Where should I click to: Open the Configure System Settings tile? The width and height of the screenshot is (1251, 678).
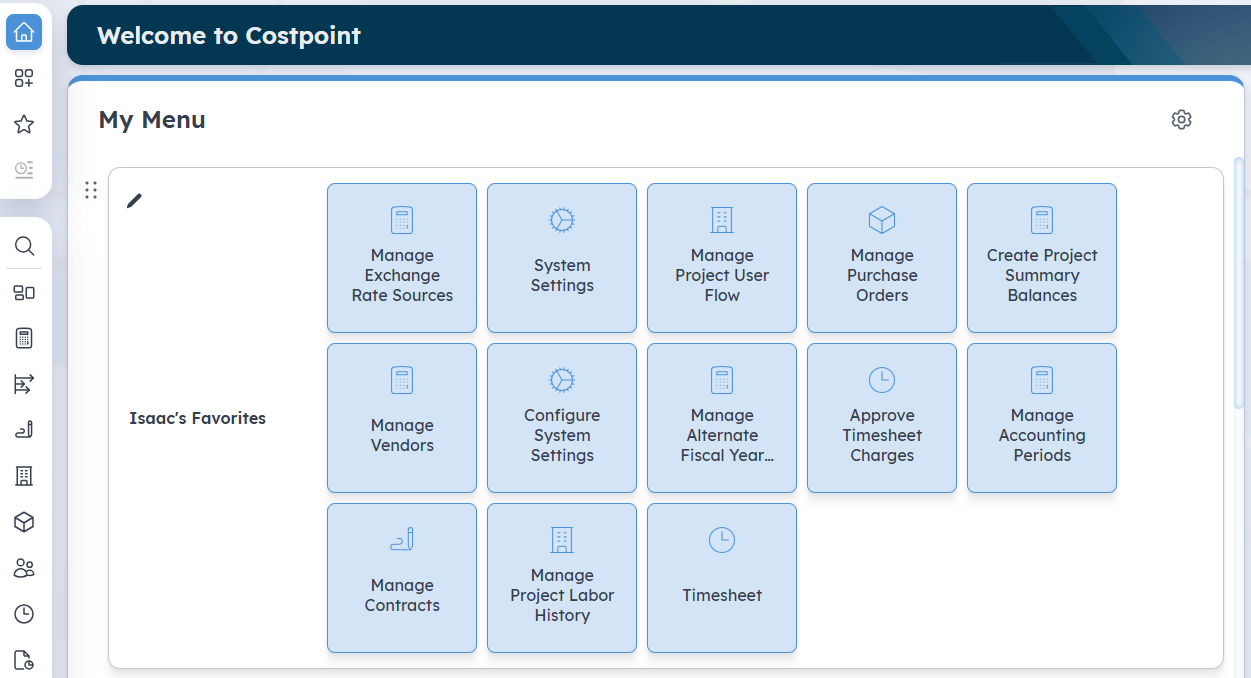tap(562, 418)
